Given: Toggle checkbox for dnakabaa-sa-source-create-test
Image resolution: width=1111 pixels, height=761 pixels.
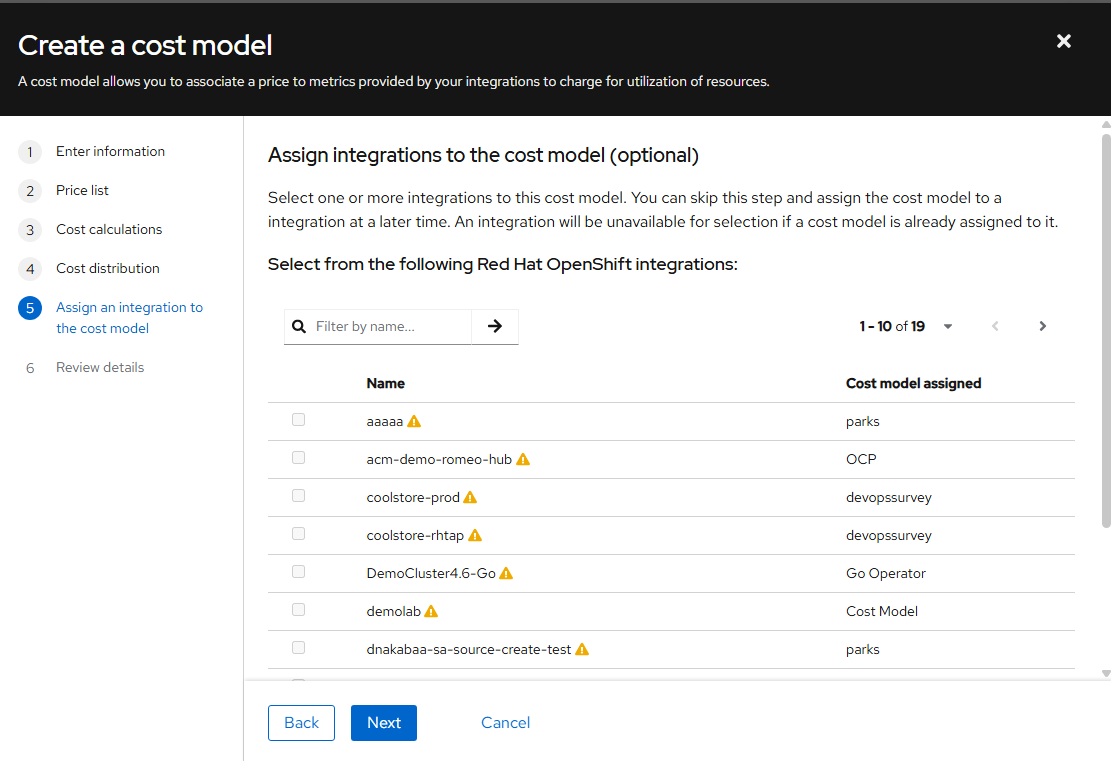Looking at the screenshot, I should pos(298,648).
